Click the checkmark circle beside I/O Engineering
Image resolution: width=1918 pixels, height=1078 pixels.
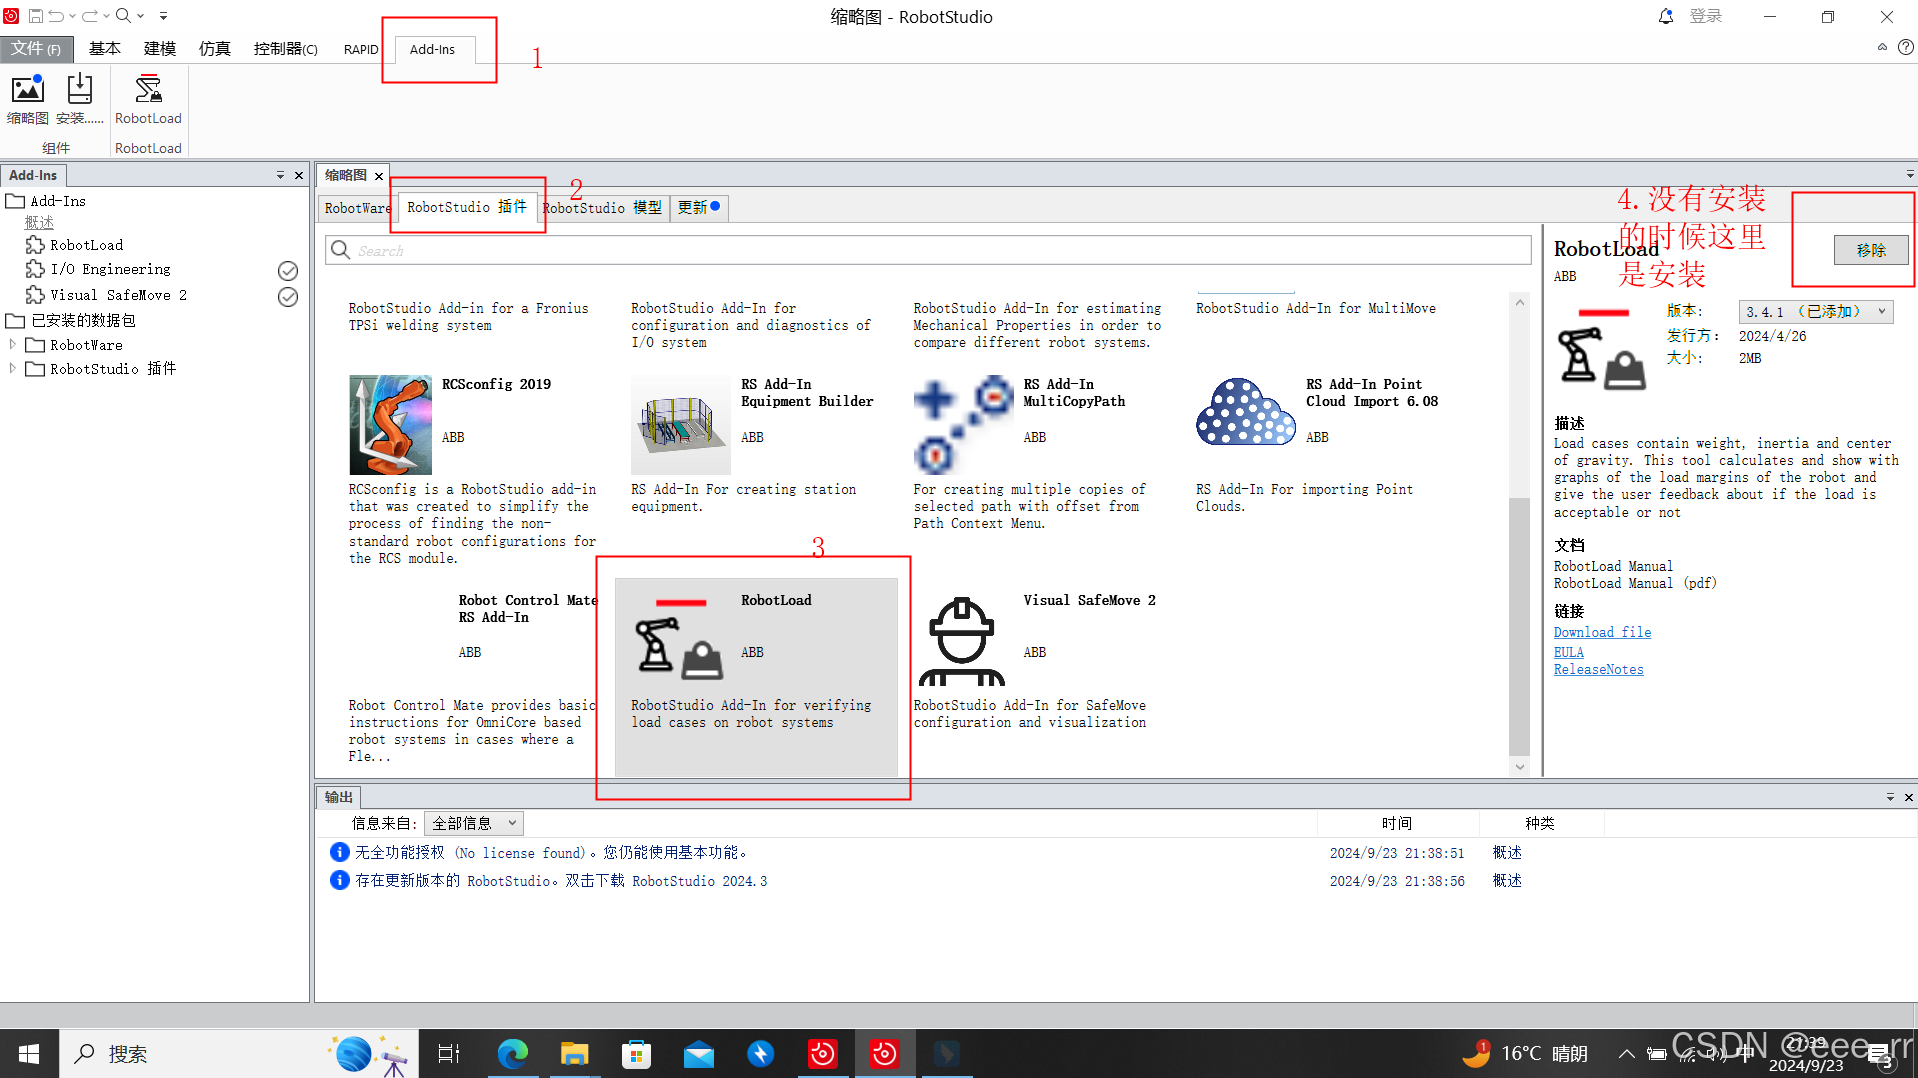[288, 271]
